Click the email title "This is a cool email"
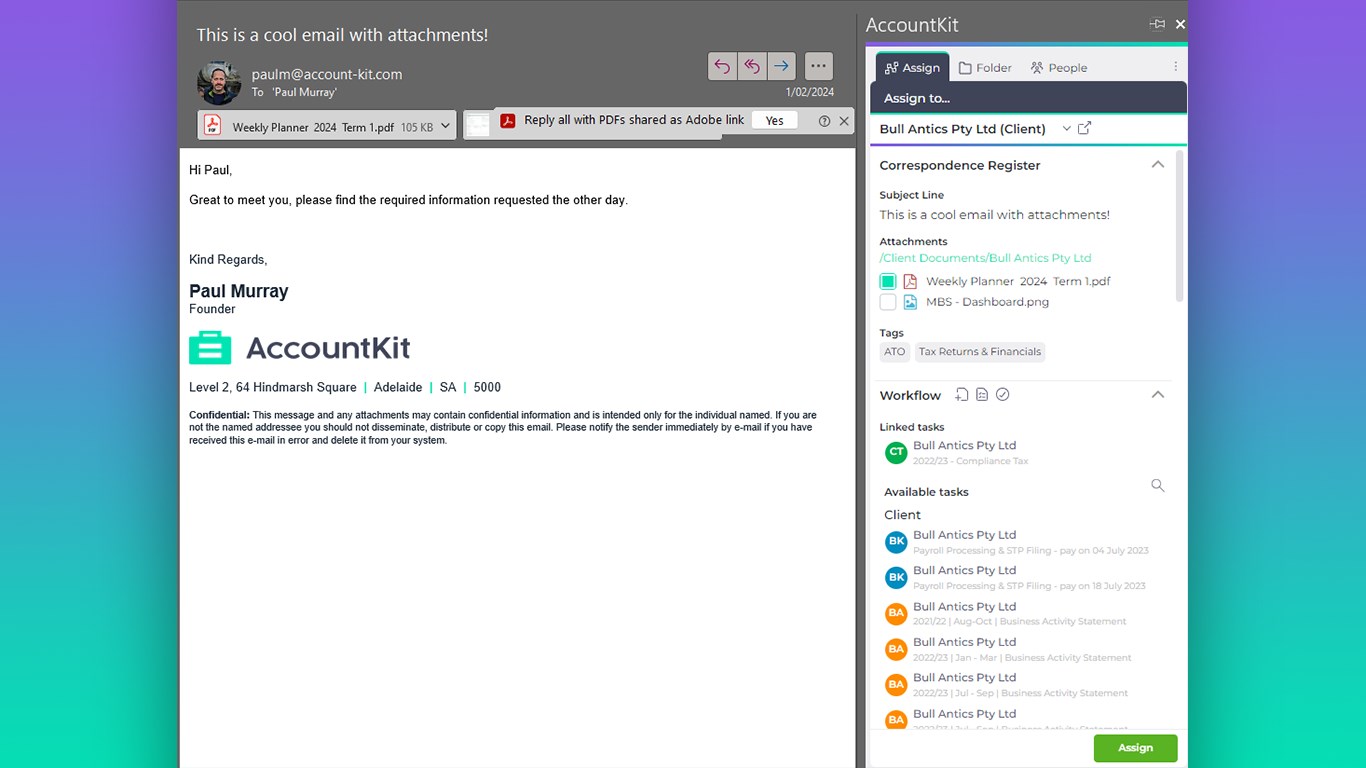This screenshot has height=768, width=1366. (342, 35)
